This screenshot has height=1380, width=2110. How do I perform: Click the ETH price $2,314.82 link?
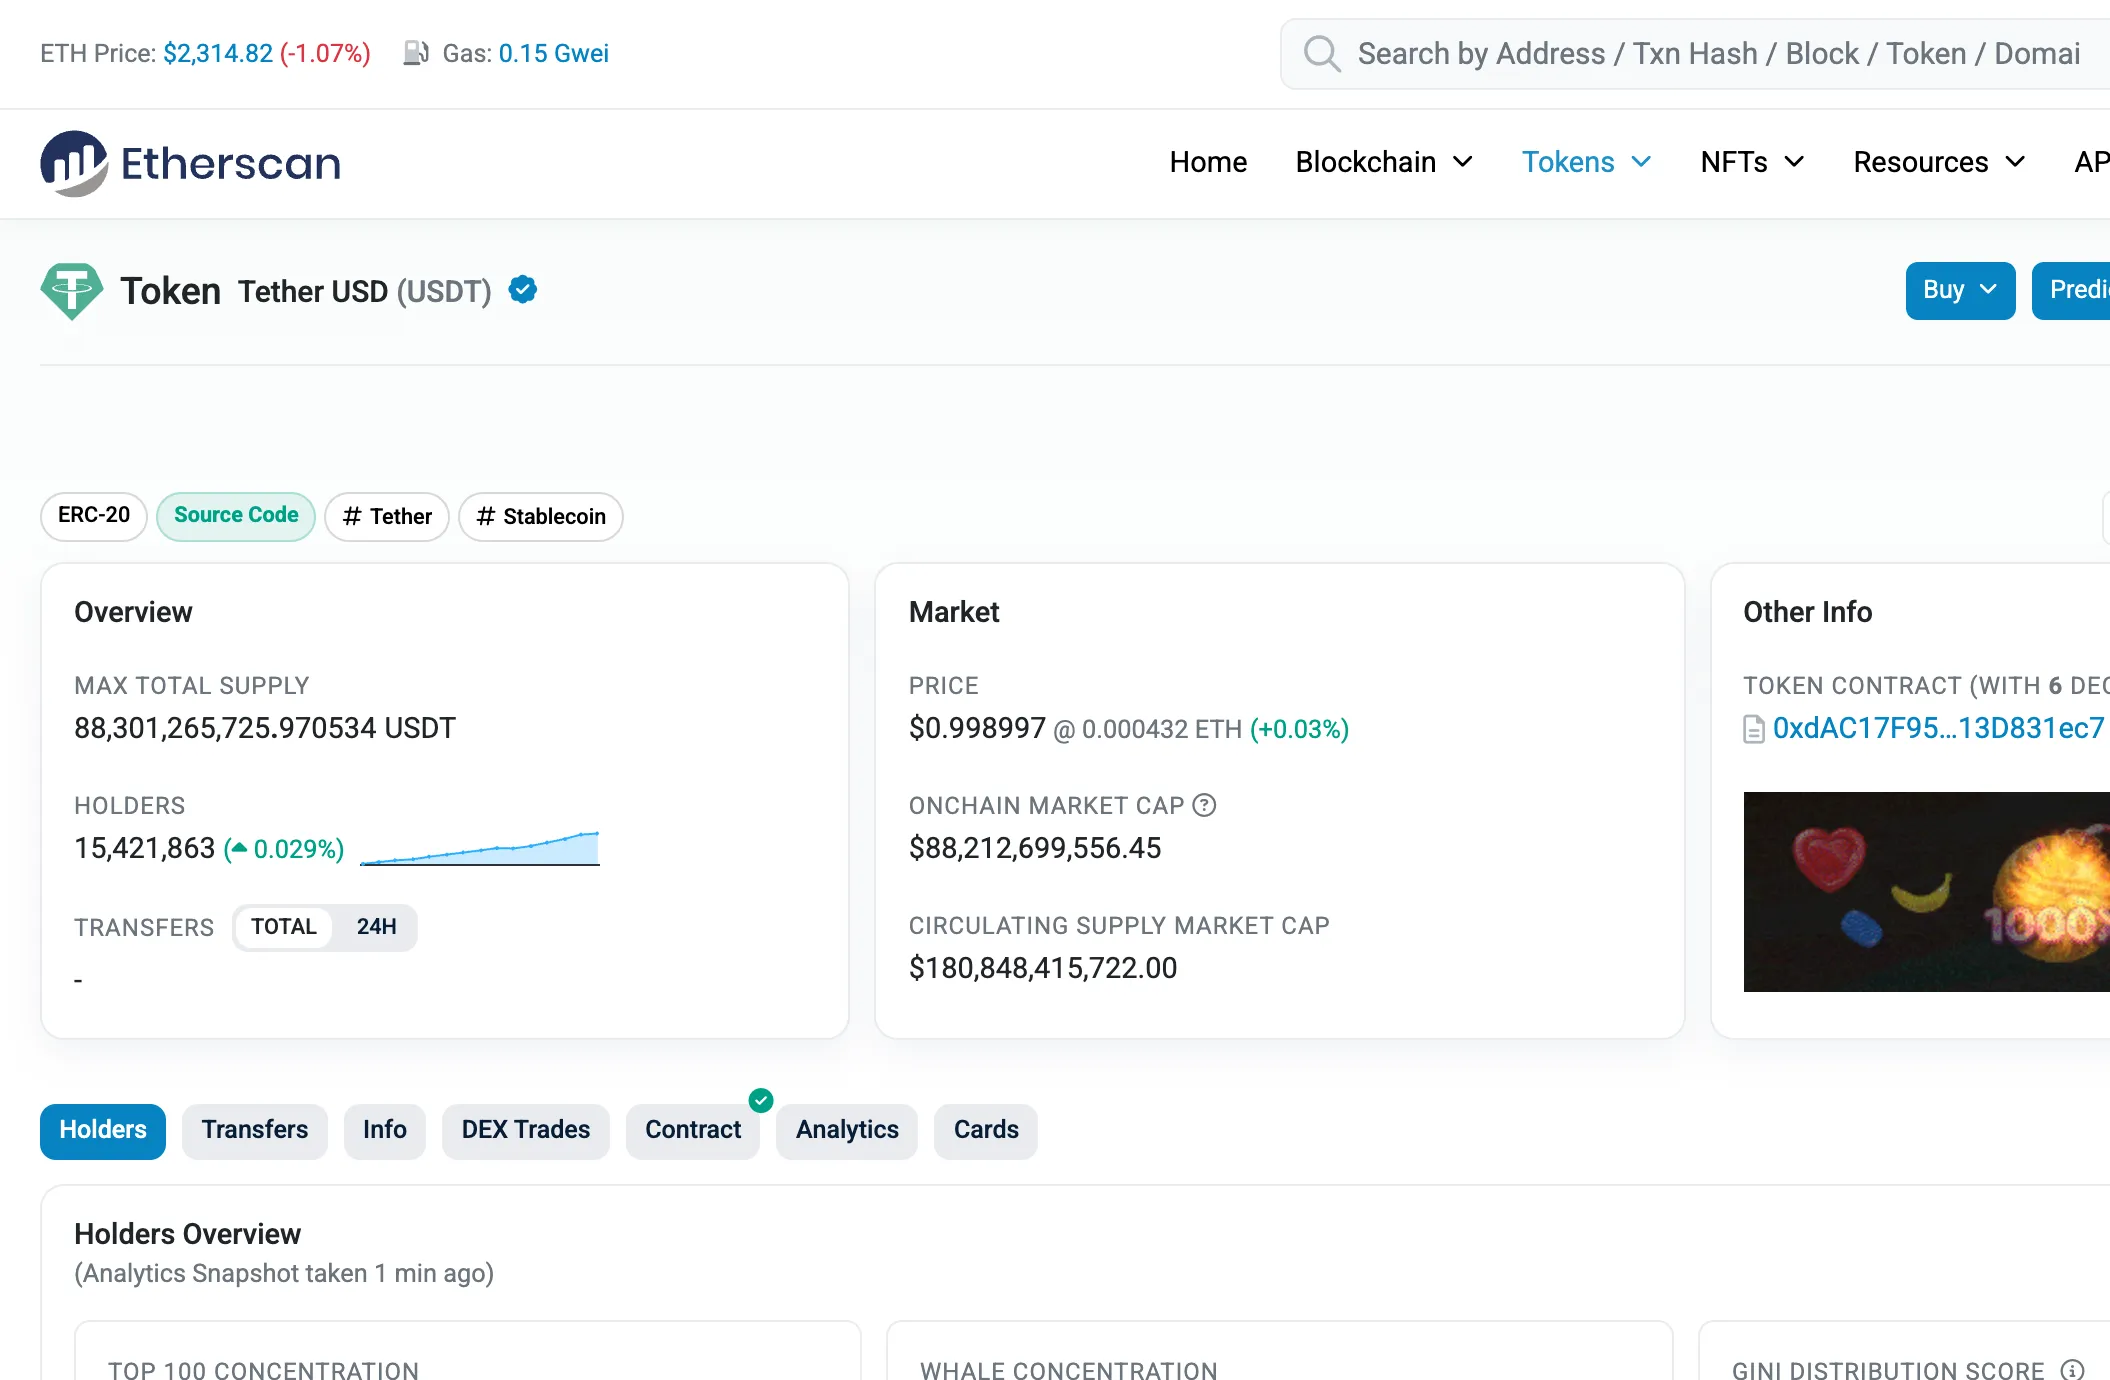[x=218, y=53]
